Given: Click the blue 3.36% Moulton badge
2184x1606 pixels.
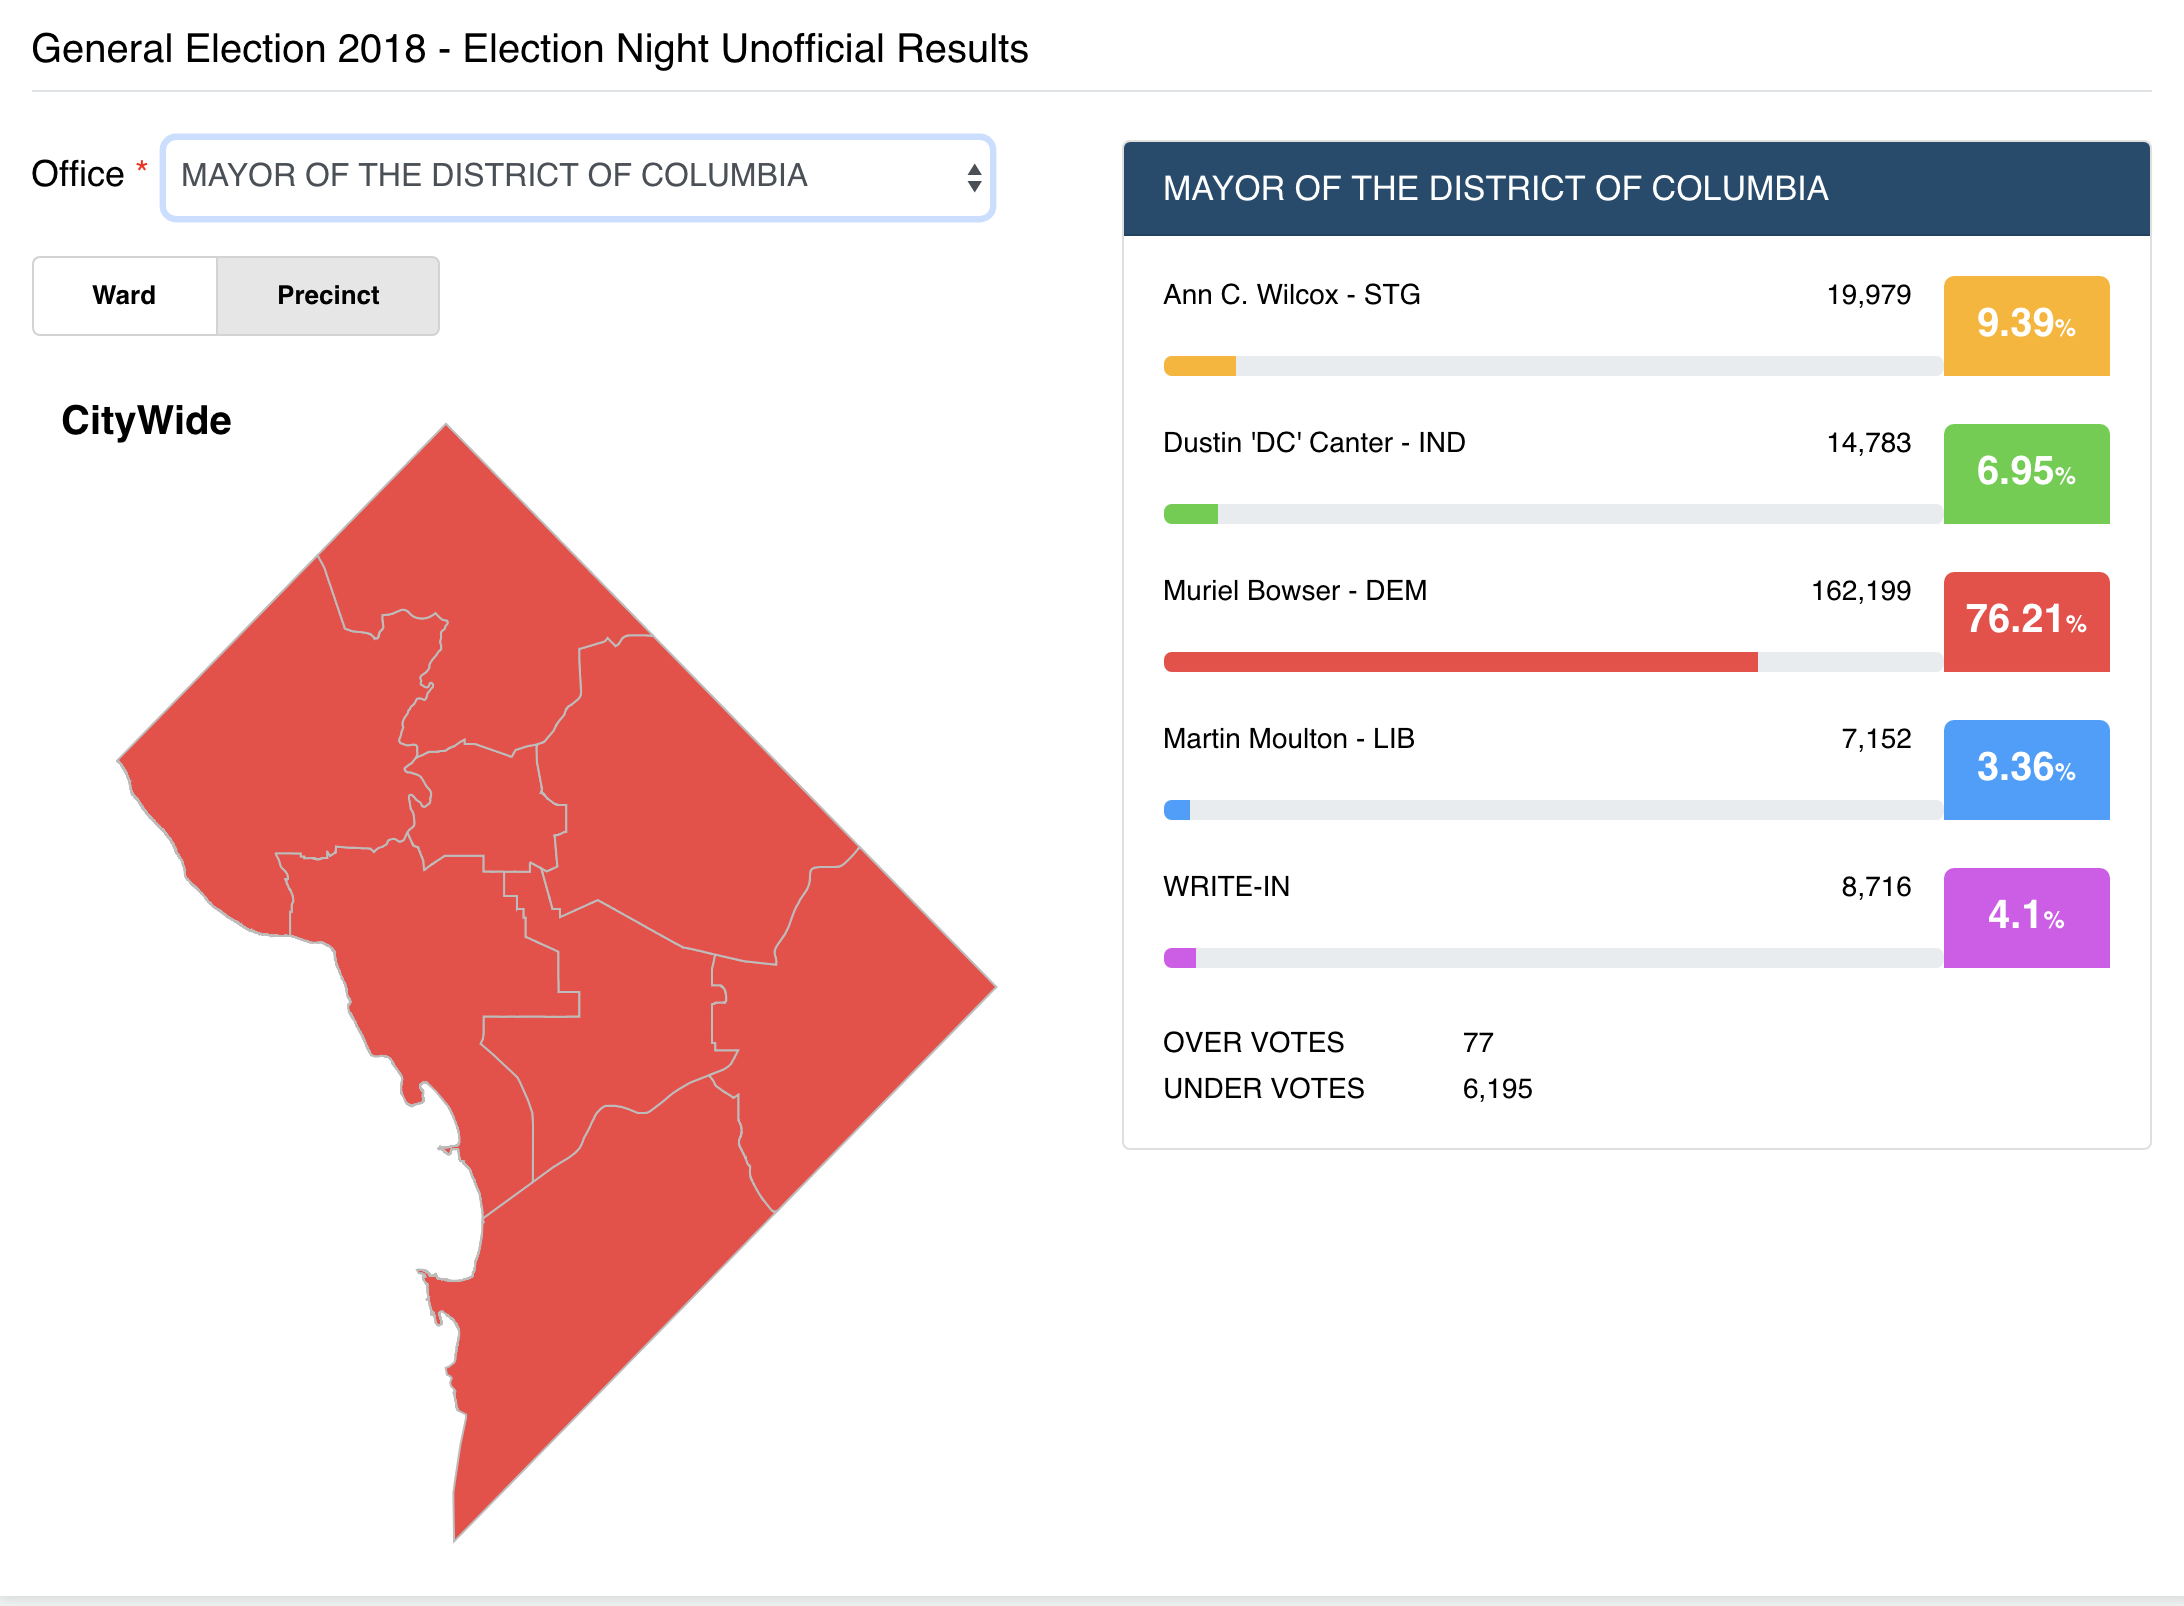Looking at the screenshot, I should (x=2026, y=769).
